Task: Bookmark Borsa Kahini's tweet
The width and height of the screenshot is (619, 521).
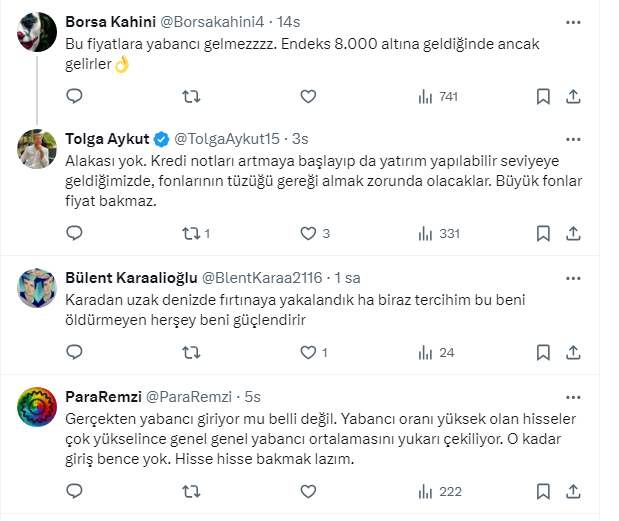Action: click(543, 97)
